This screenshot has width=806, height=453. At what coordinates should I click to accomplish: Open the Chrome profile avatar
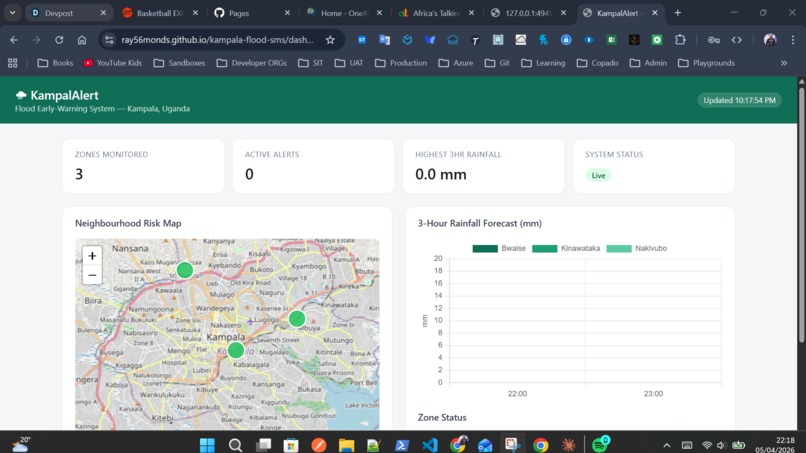coord(770,40)
